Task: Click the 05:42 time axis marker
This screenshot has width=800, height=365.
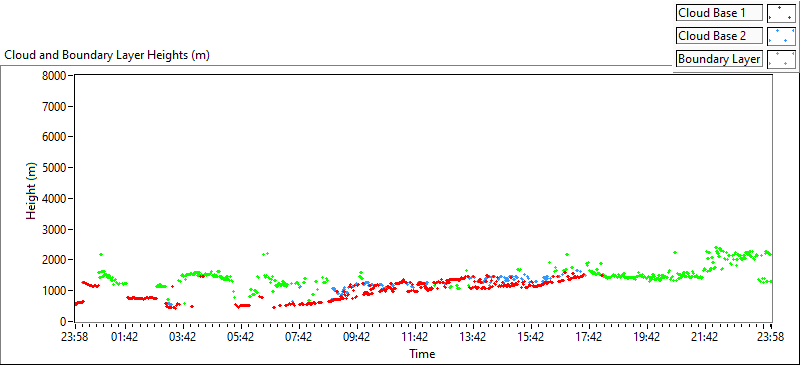Action: click(241, 336)
